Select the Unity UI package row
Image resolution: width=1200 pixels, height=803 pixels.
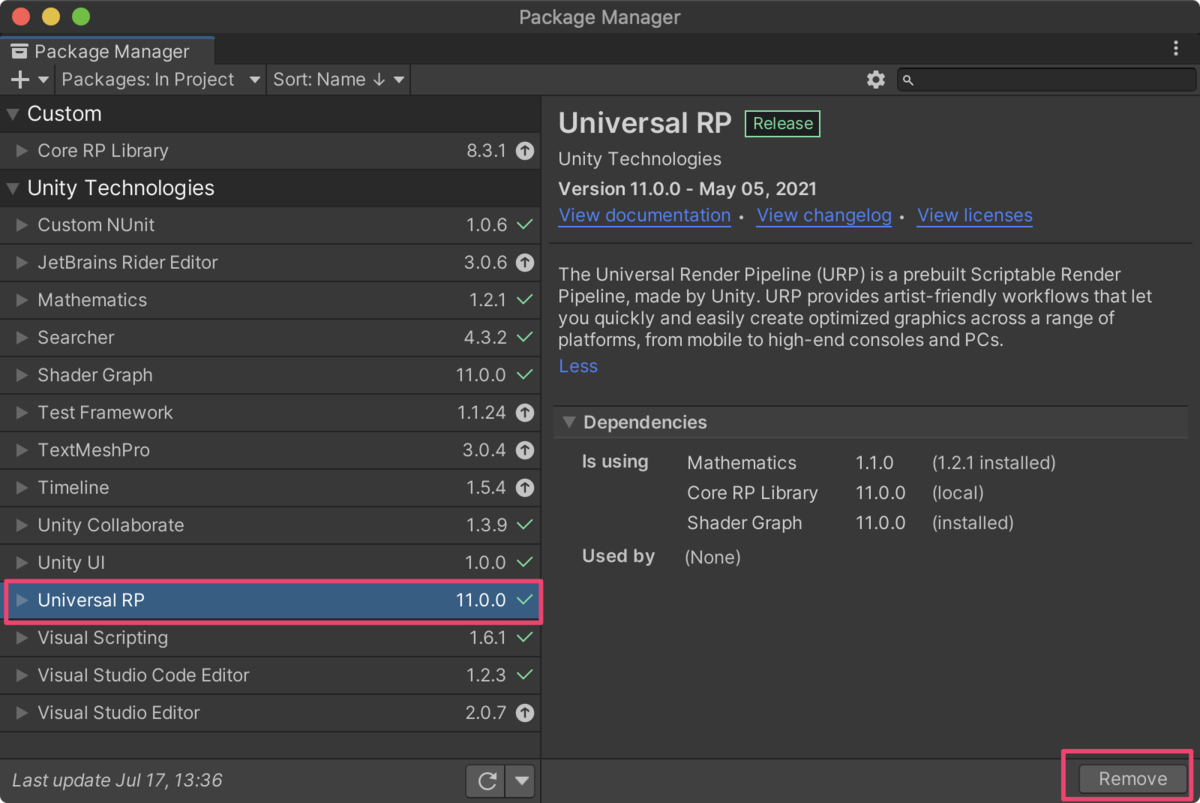click(x=270, y=563)
